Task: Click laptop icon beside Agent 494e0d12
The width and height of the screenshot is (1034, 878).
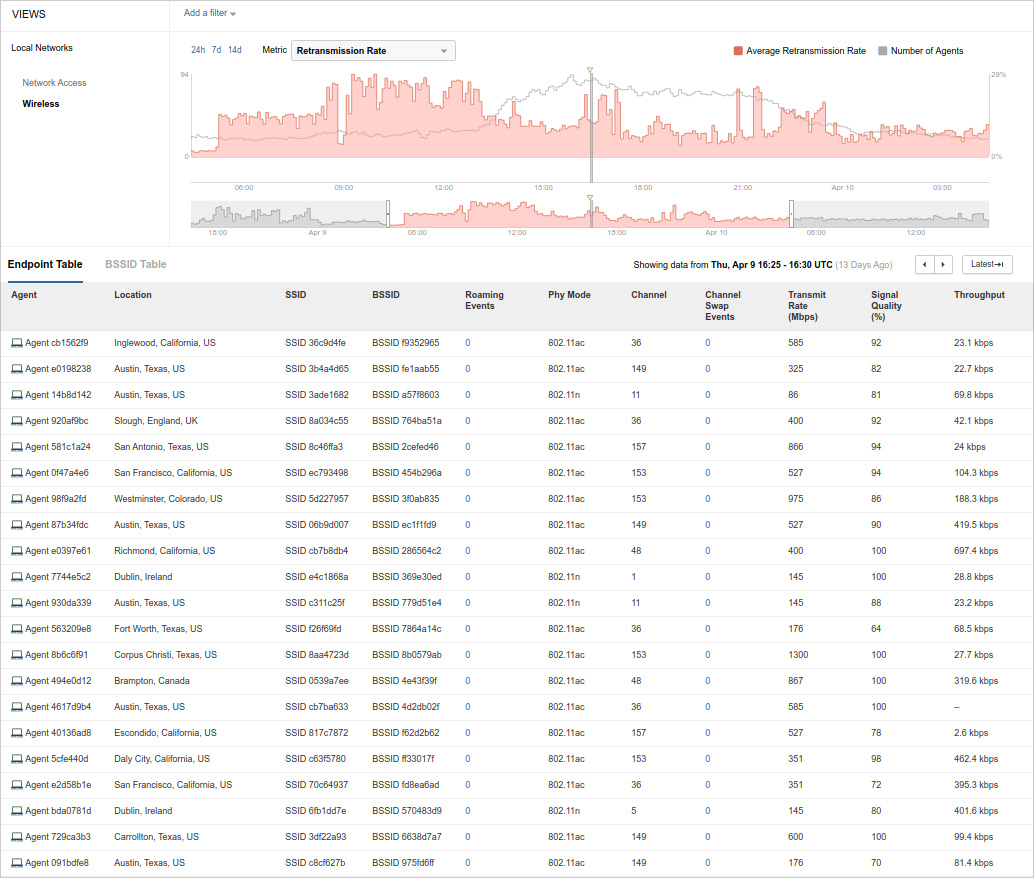Action: tap(16, 681)
